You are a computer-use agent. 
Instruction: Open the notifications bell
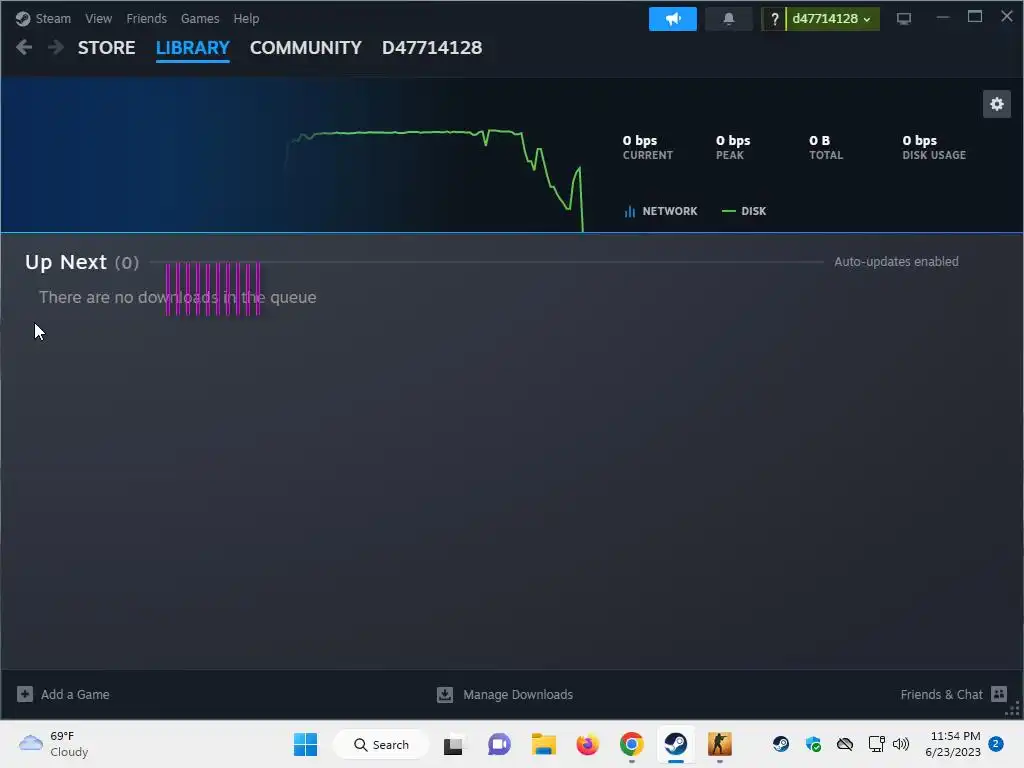[729, 19]
